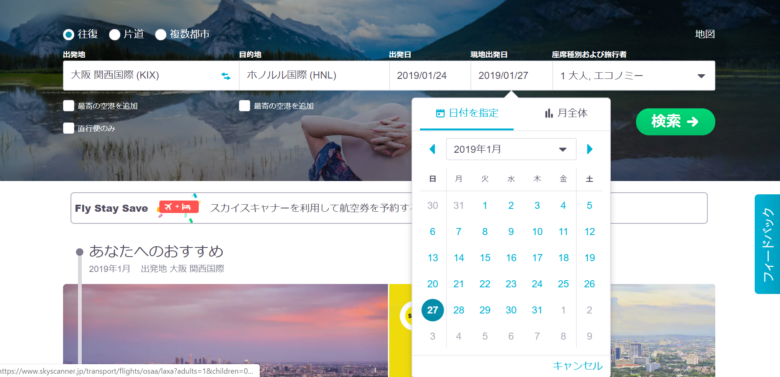The image size is (780, 377).
Task: Select the 複数都市 multi-city radio button
Action: [160, 35]
